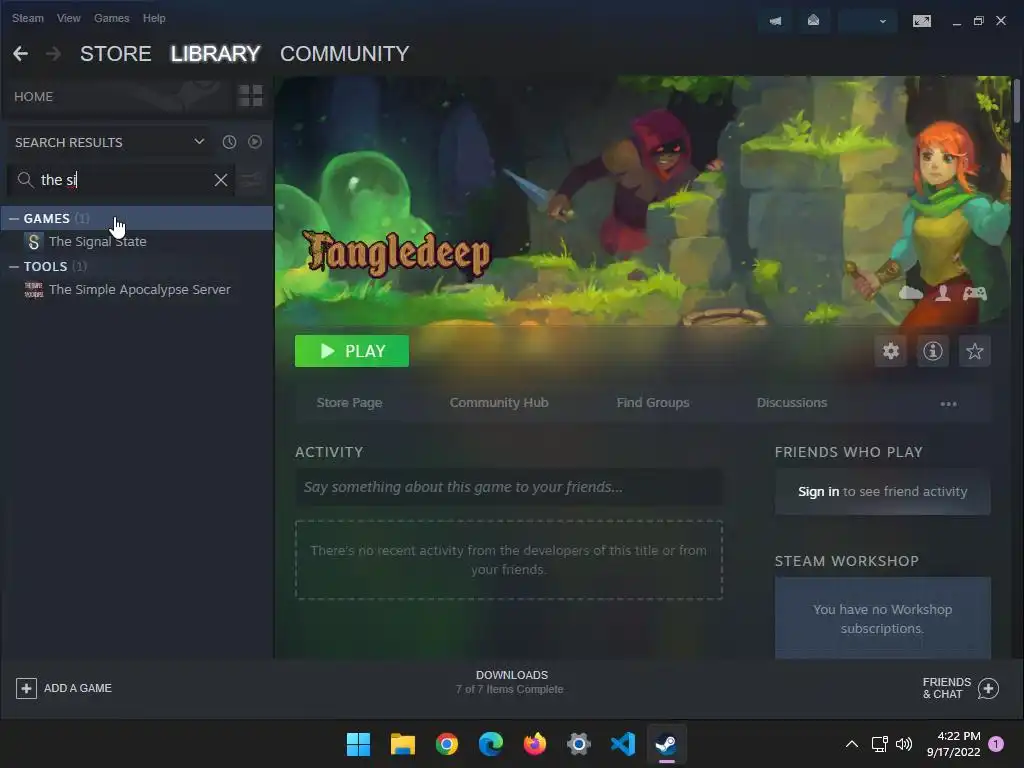Collapse the GAMES category
Image resolution: width=1024 pixels, height=768 pixels.
pyautogui.click(x=14, y=219)
